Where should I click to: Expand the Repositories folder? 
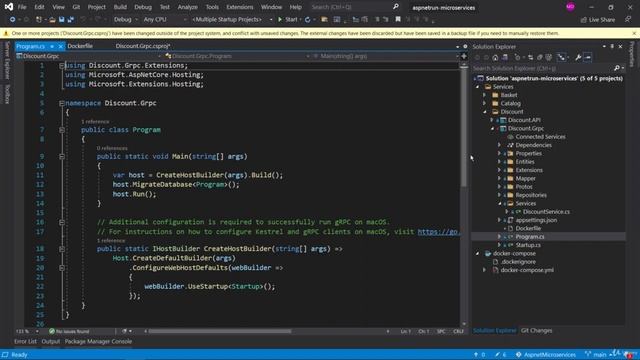[x=499, y=195]
